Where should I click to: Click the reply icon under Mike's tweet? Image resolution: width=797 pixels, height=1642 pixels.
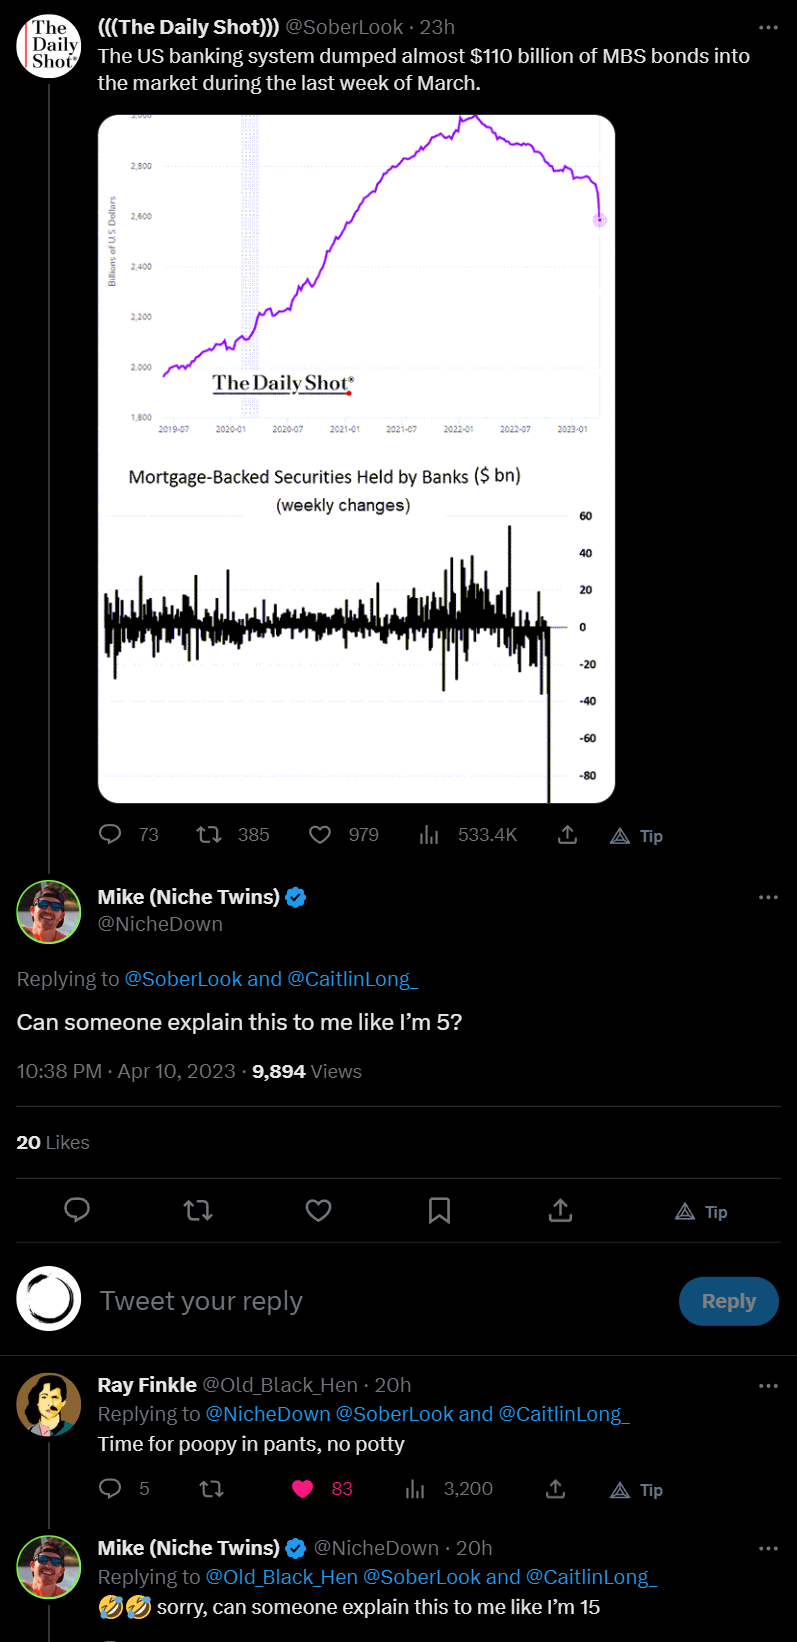77,1210
